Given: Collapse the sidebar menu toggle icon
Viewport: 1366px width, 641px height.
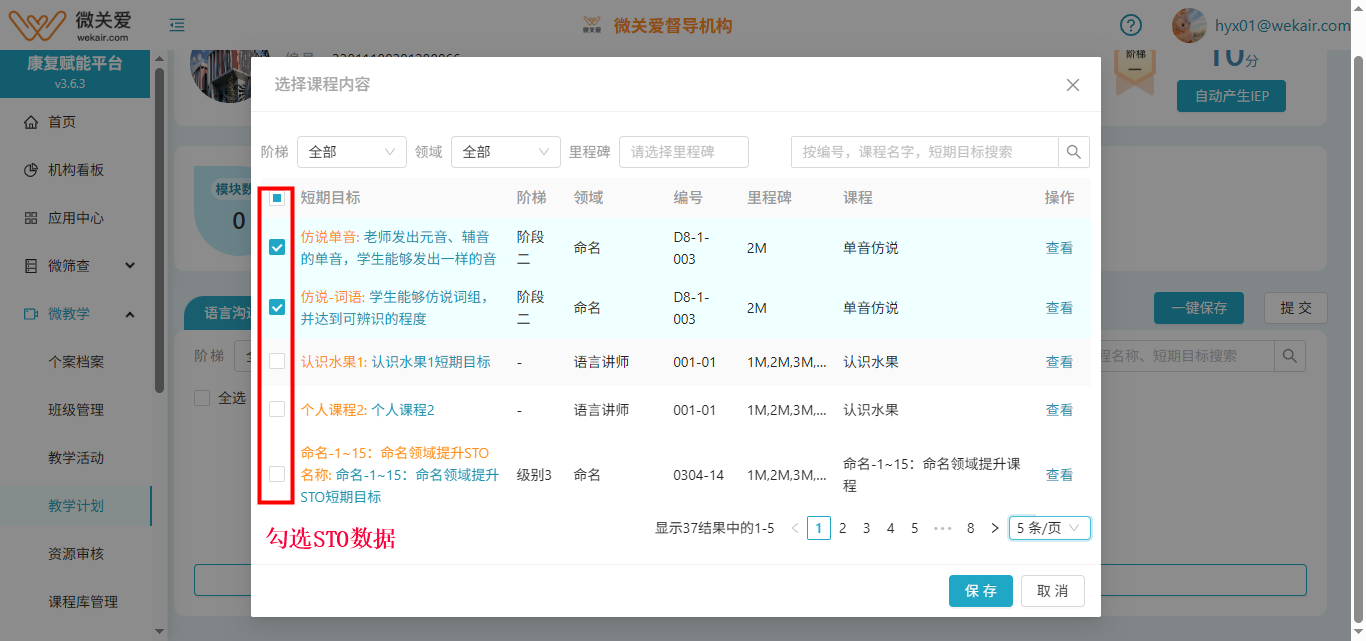Looking at the screenshot, I should click(177, 25).
